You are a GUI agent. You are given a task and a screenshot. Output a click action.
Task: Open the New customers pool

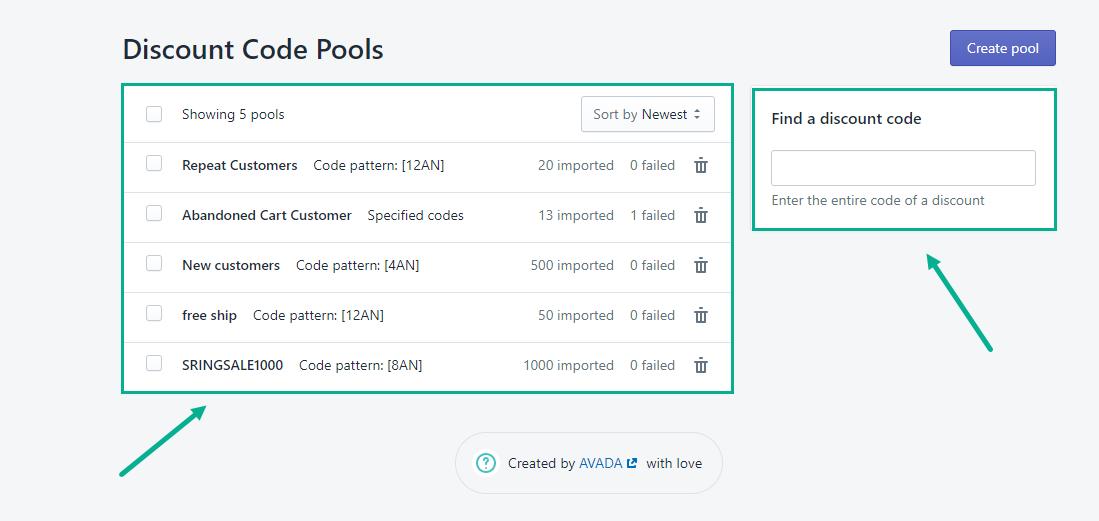tap(231, 265)
